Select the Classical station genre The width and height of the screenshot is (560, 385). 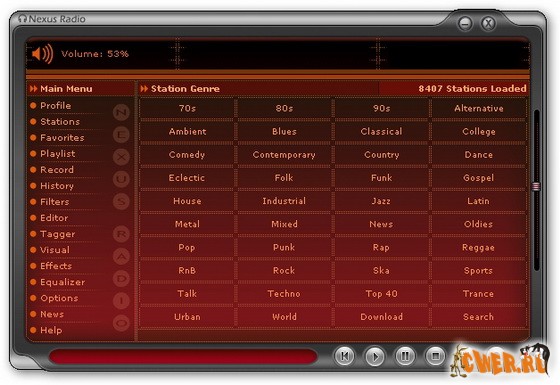click(x=381, y=131)
